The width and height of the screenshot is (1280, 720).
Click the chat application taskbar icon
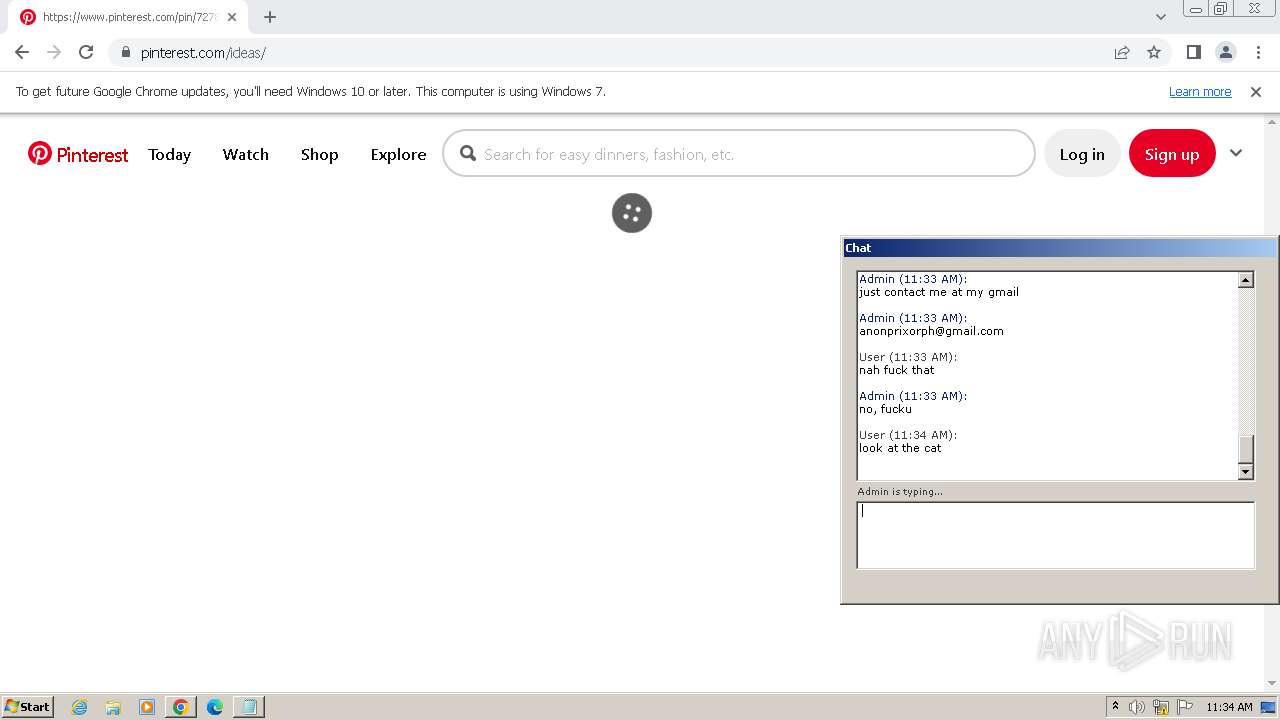point(248,707)
